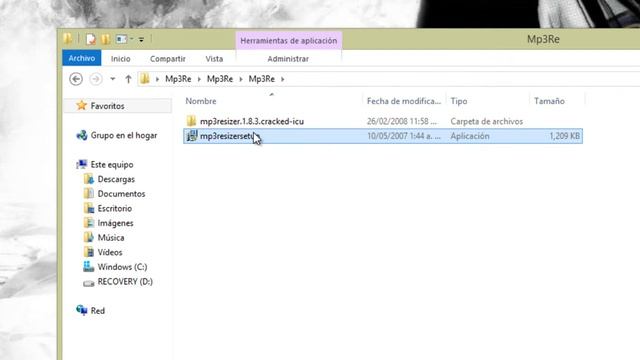Open the Descargas folder
The image size is (640, 360).
(x=116, y=179)
